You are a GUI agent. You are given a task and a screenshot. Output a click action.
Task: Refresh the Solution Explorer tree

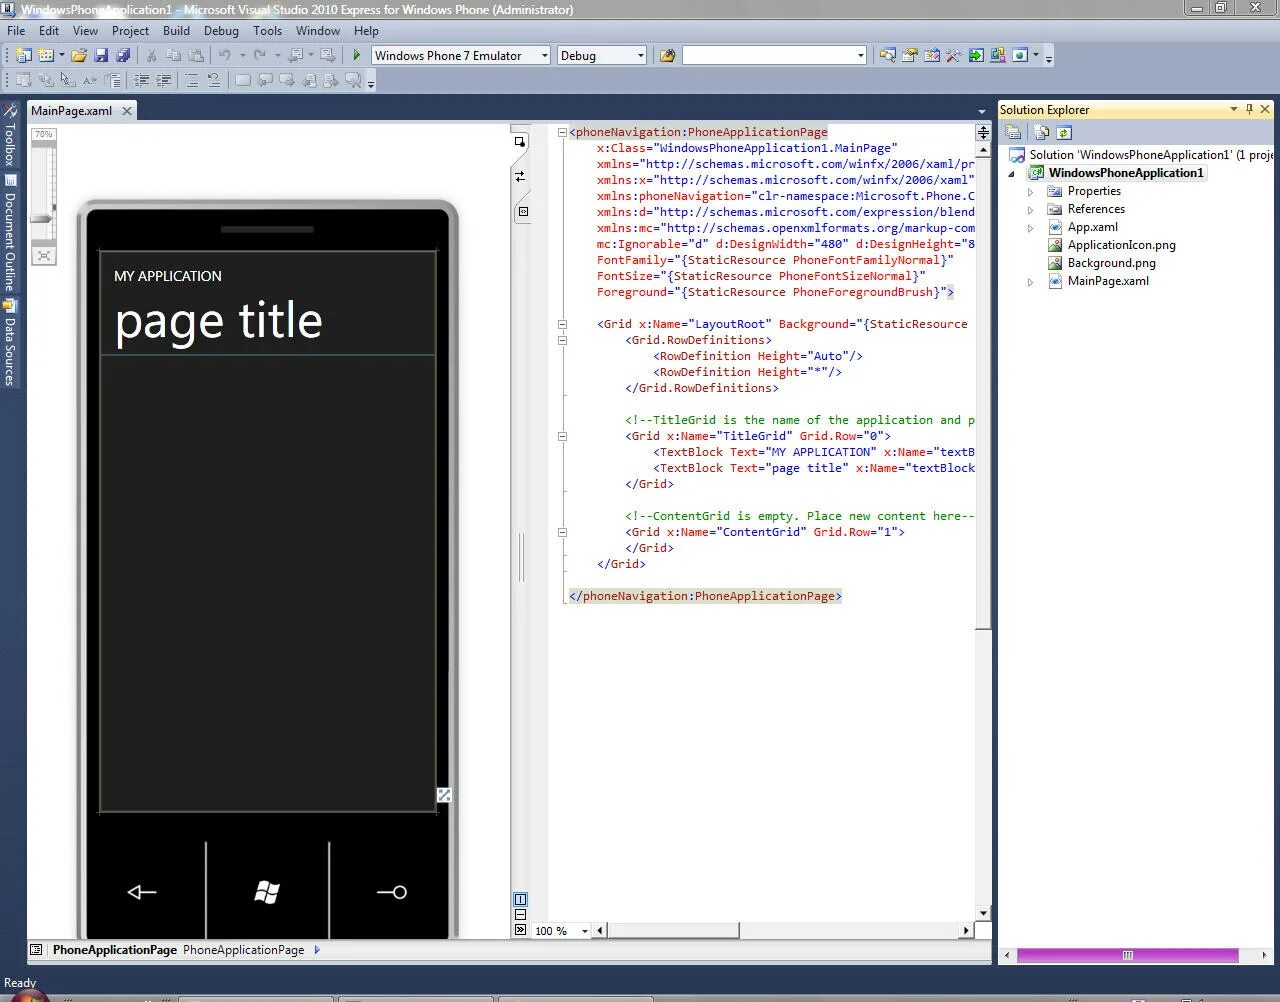click(1064, 132)
